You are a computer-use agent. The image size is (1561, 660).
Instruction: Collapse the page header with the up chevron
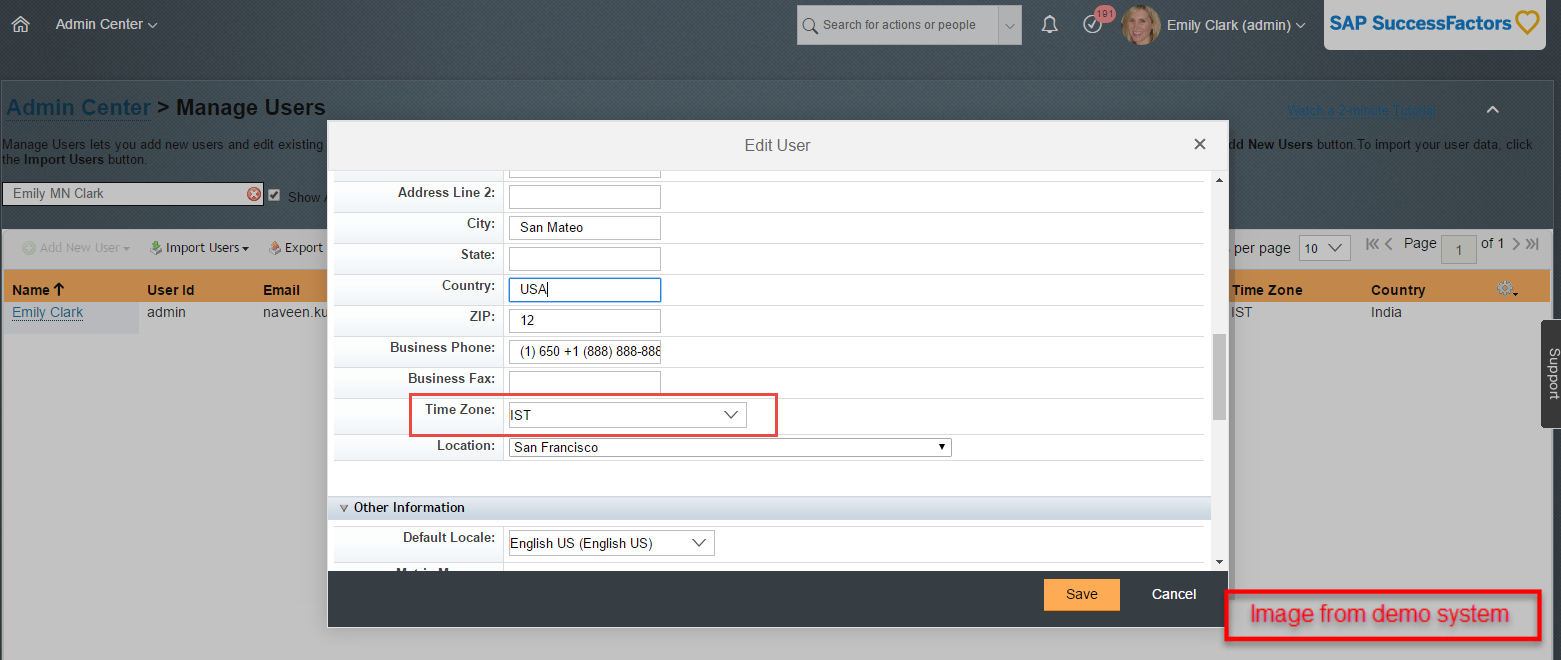click(x=1492, y=110)
